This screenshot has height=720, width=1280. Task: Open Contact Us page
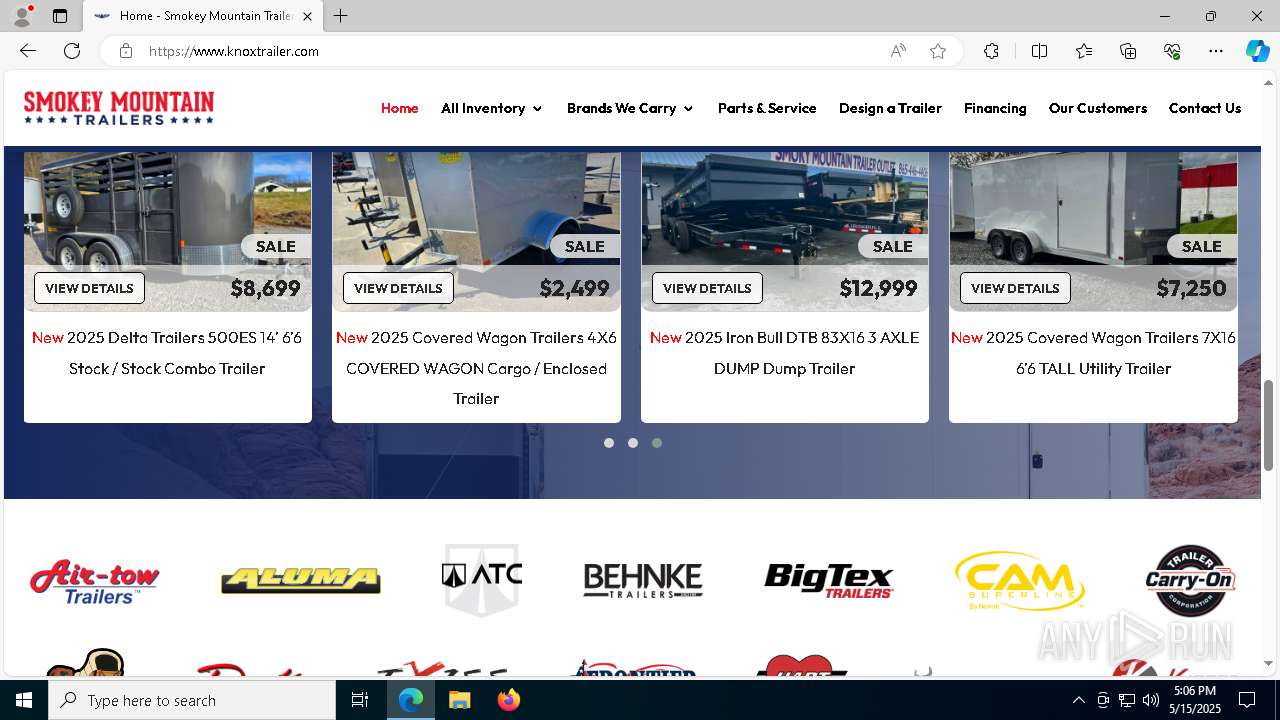(x=1205, y=108)
